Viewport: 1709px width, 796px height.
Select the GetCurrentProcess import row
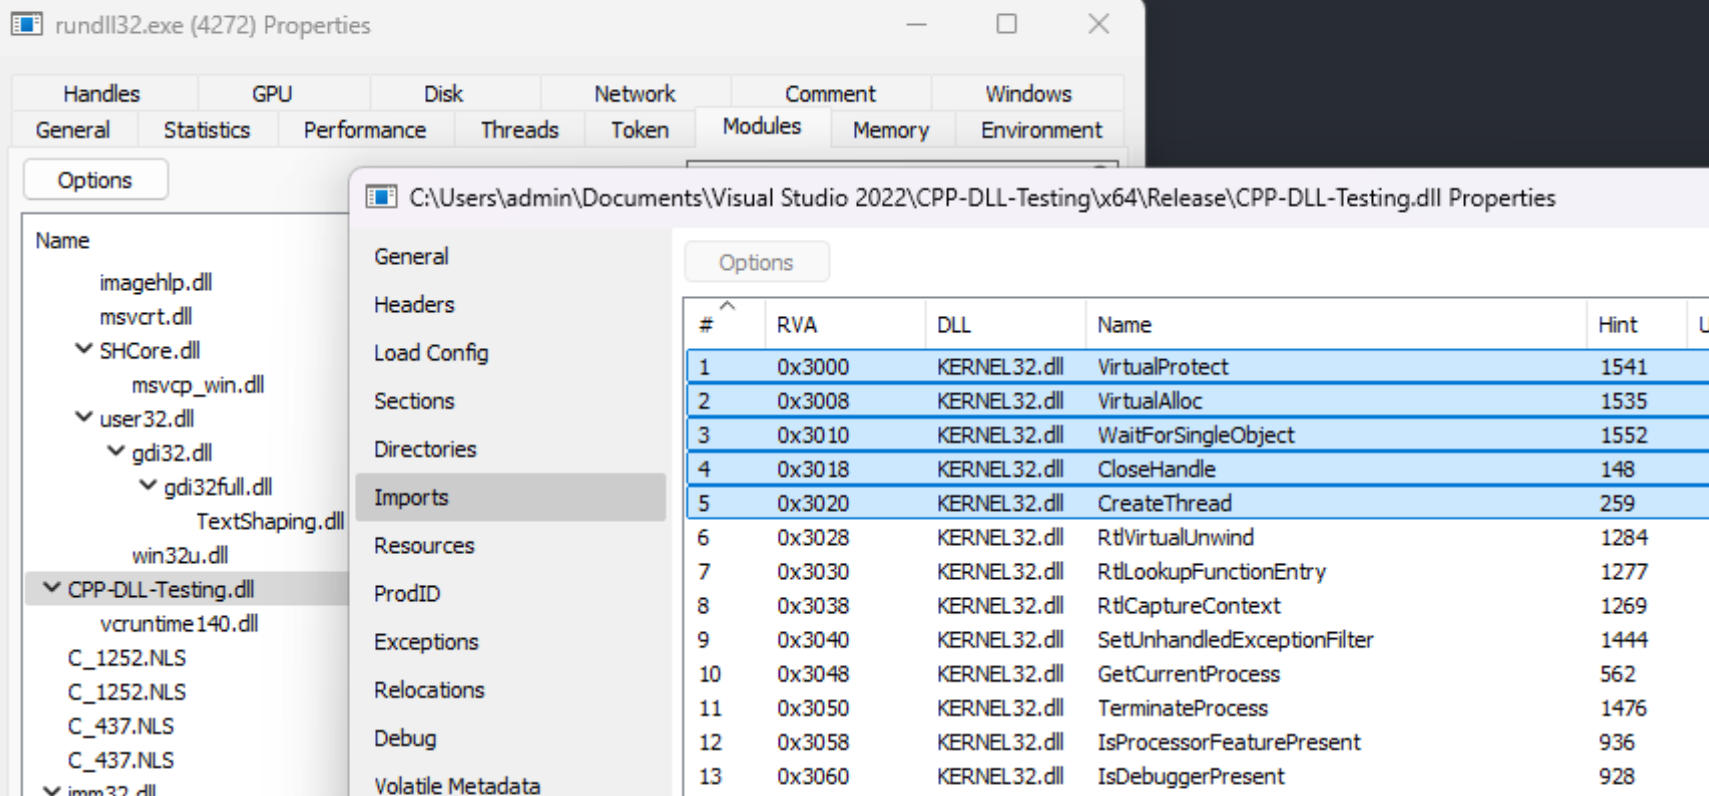[1197, 673]
